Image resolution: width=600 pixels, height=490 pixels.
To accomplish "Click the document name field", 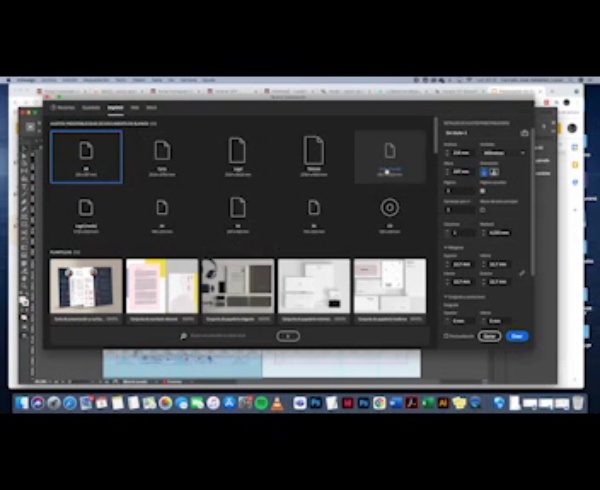I will click(480, 133).
